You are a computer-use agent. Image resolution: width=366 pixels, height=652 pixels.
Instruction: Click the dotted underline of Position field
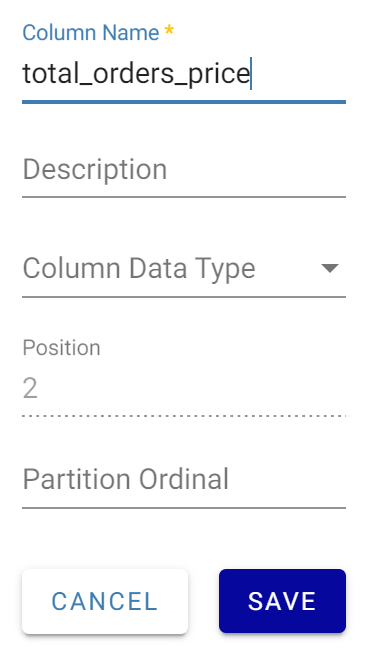(184, 415)
